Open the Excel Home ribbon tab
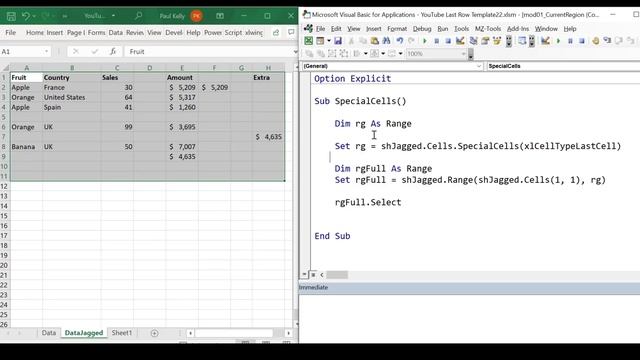640x360 pixels. (x=35, y=32)
